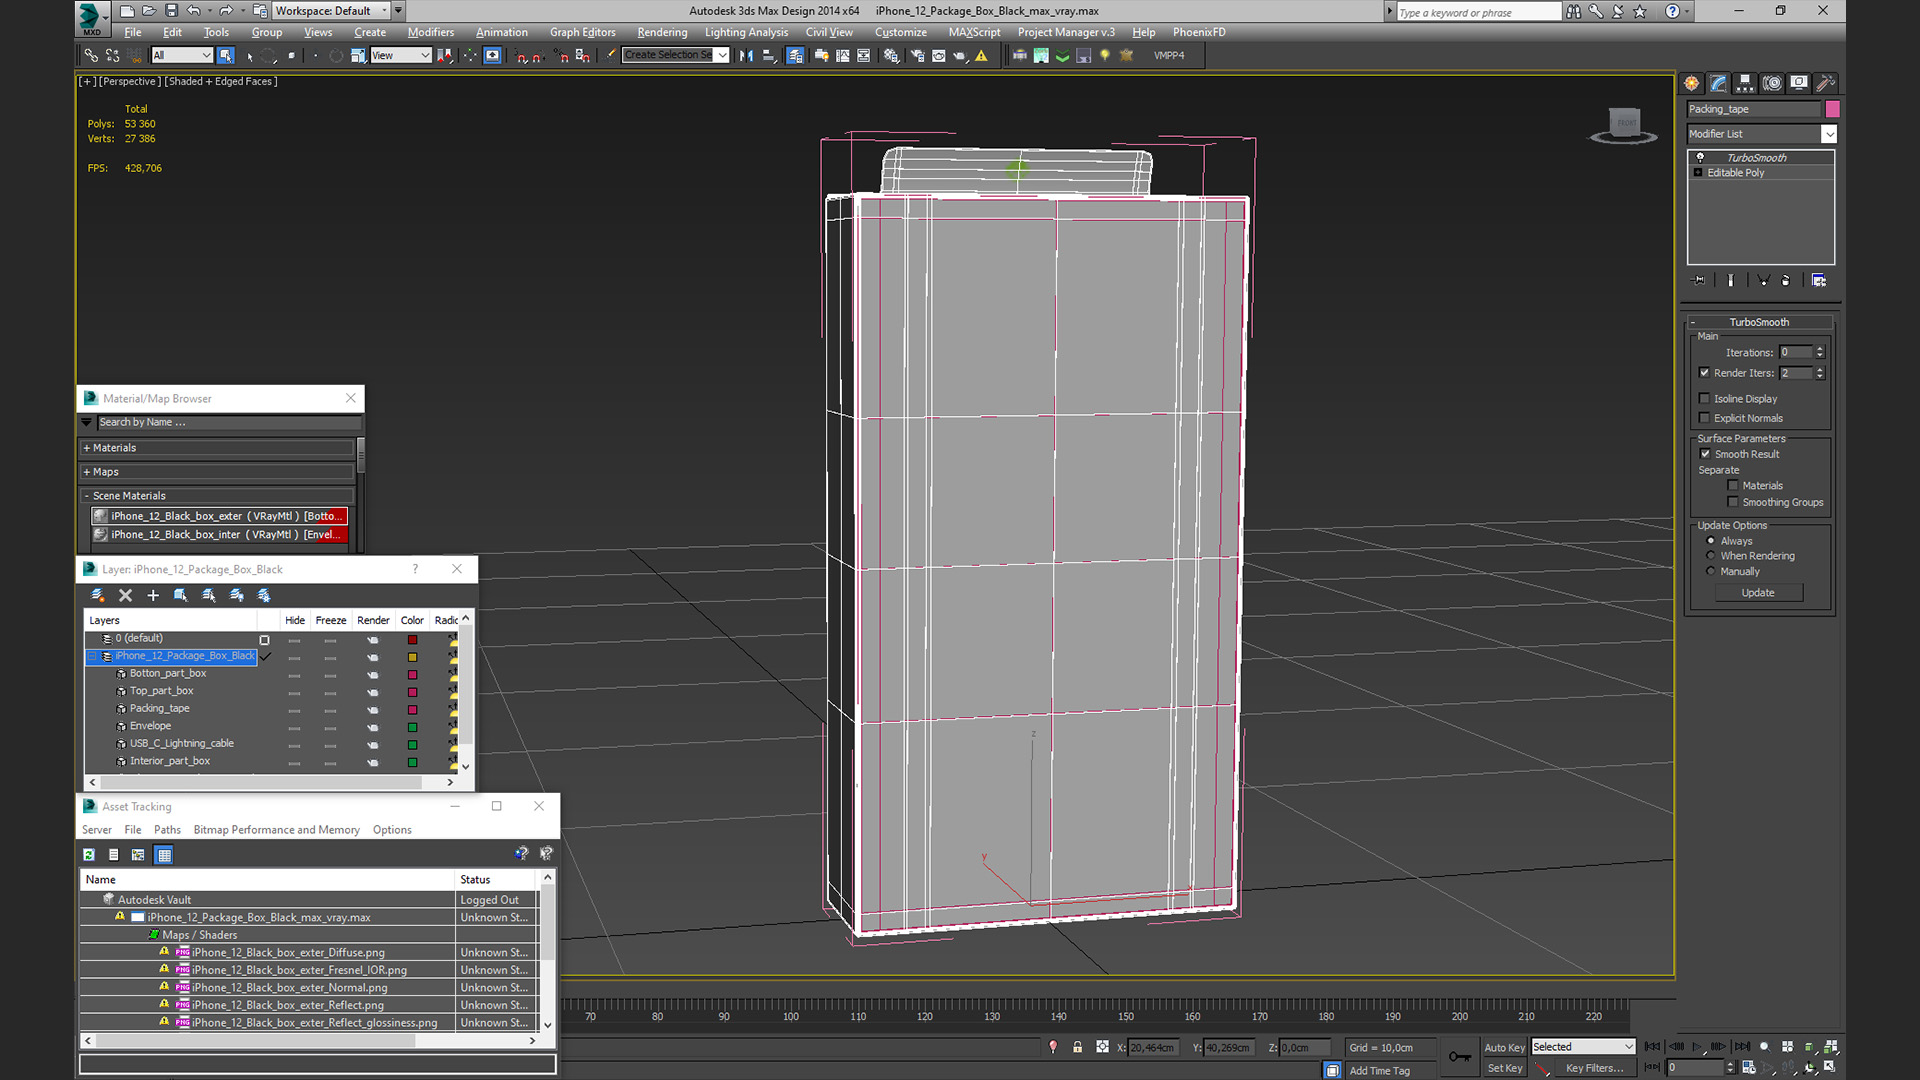This screenshot has width=1920, height=1080.
Task: Switch to the Motion panel wheel icon
Action: (1772, 83)
